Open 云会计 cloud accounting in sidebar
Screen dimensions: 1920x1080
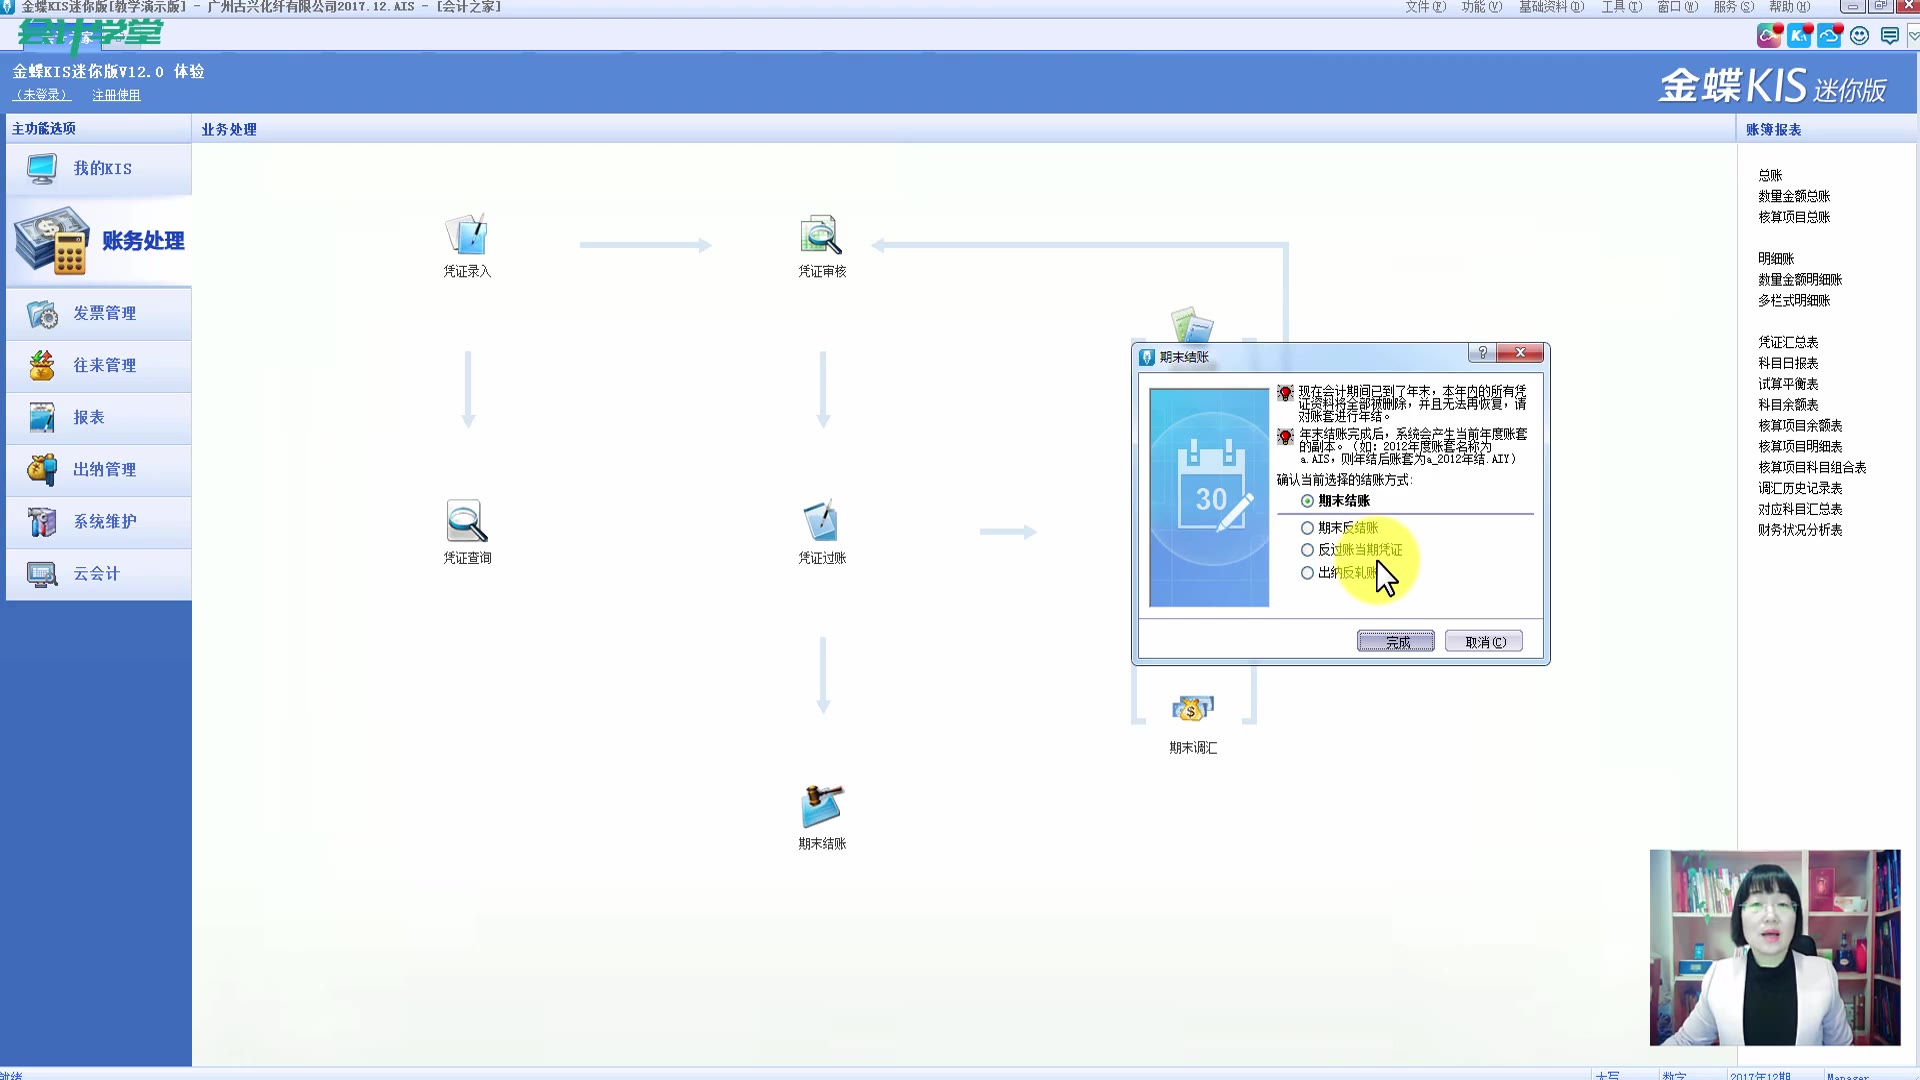click(x=99, y=573)
